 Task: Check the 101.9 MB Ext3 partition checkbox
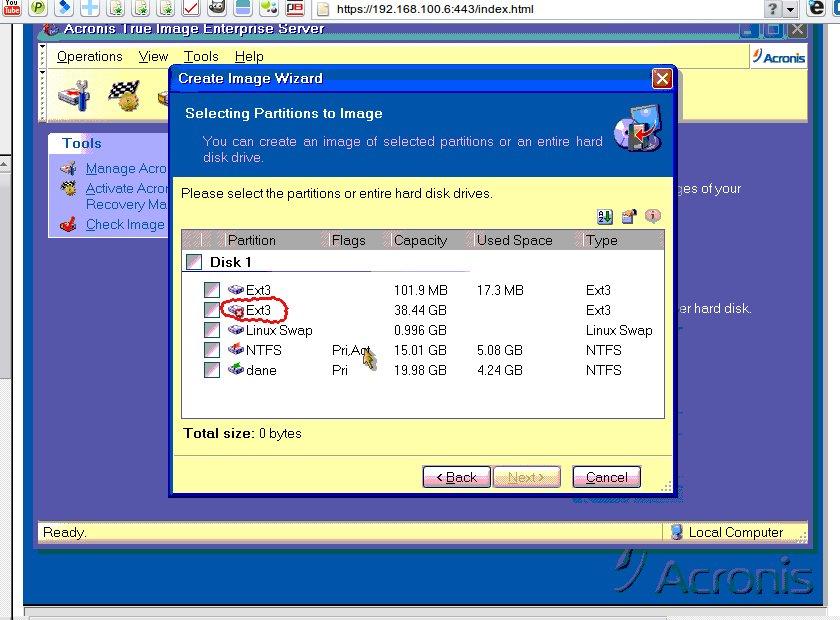[212, 290]
